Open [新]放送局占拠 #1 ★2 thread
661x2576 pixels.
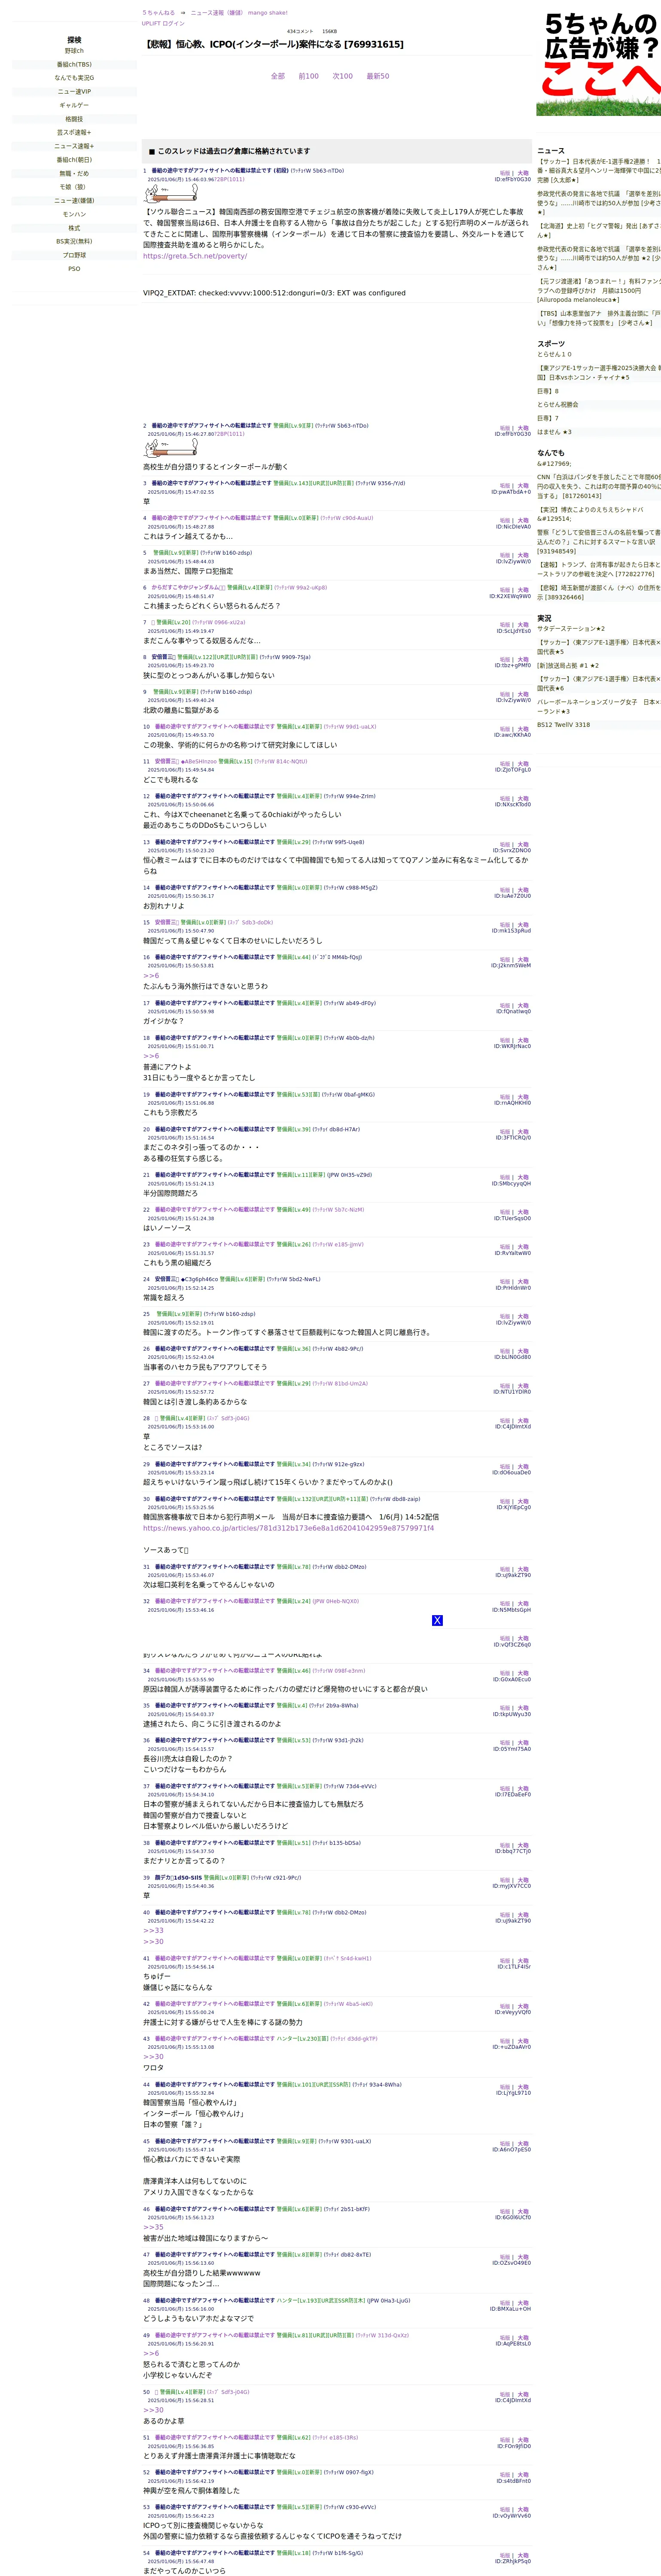click(x=568, y=665)
